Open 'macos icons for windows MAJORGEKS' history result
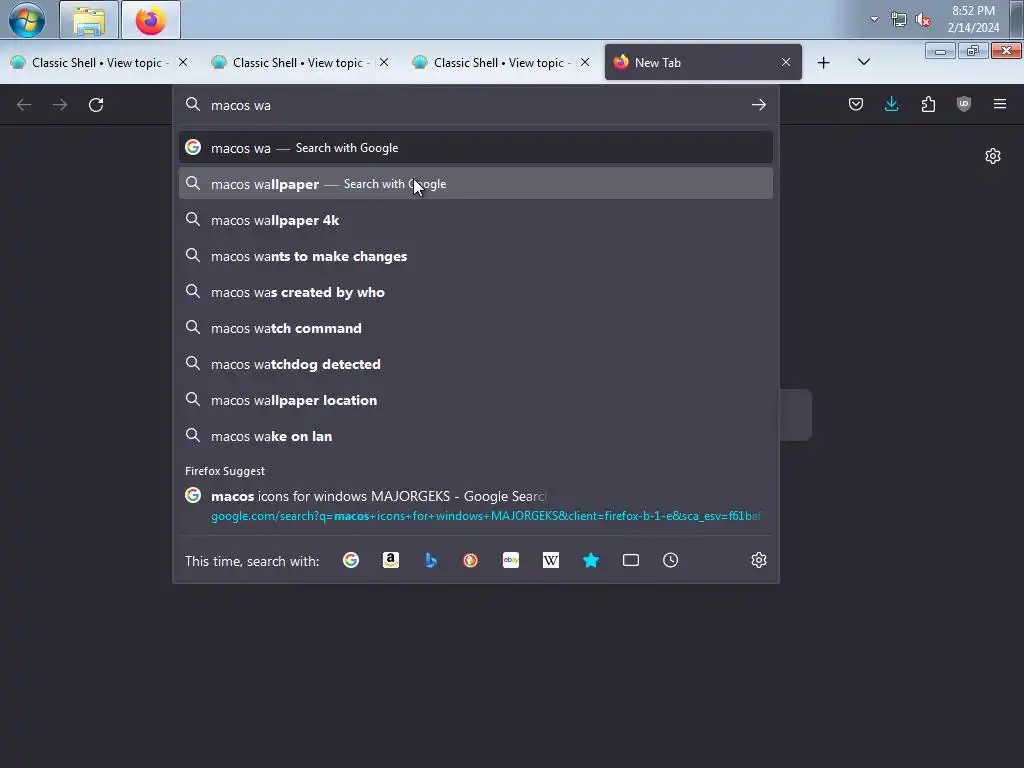 [475, 505]
